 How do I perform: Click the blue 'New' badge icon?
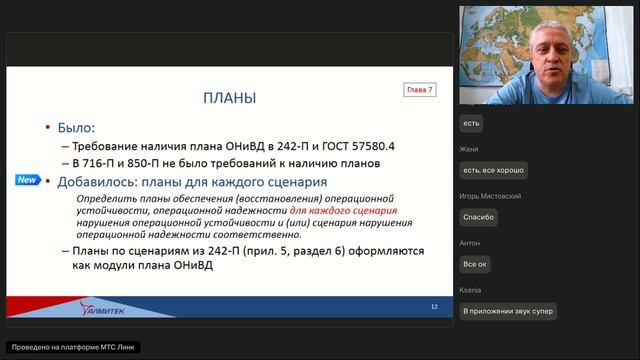[28, 180]
